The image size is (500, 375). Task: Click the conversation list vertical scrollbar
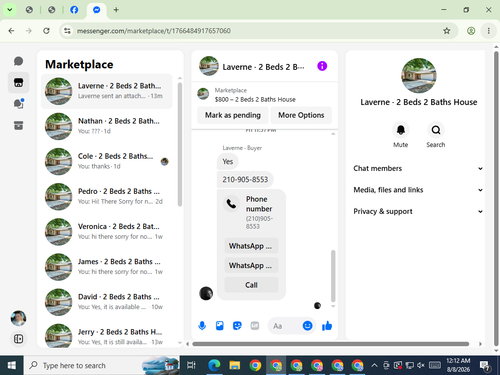click(180, 144)
